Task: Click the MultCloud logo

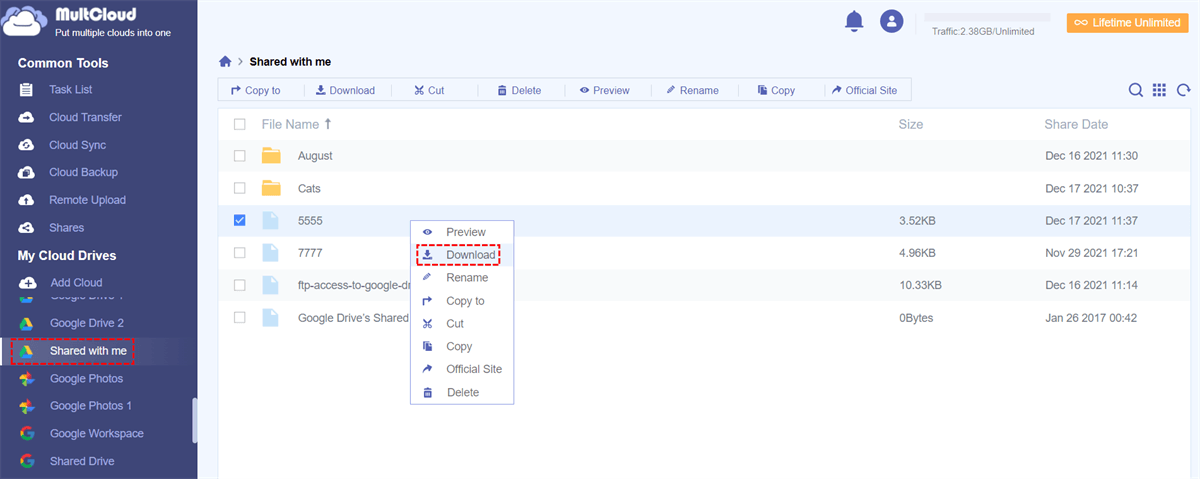Action: 86,20
